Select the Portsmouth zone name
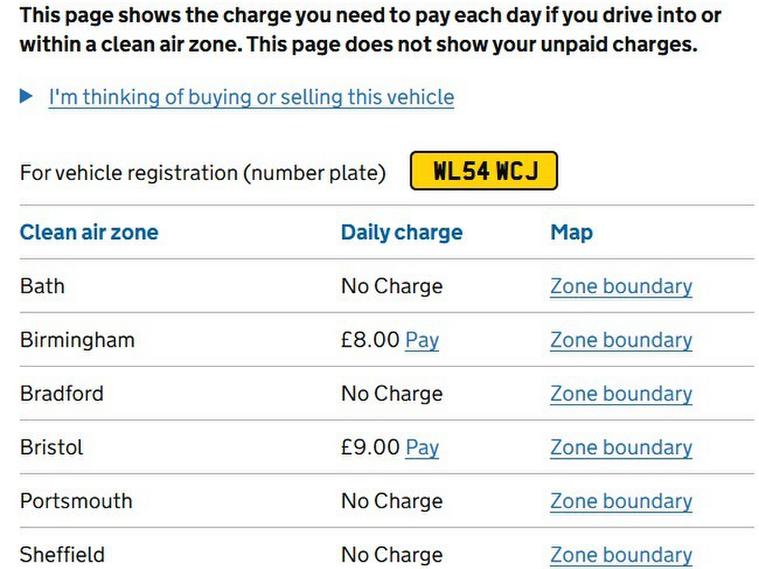759x569 pixels. (x=76, y=501)
